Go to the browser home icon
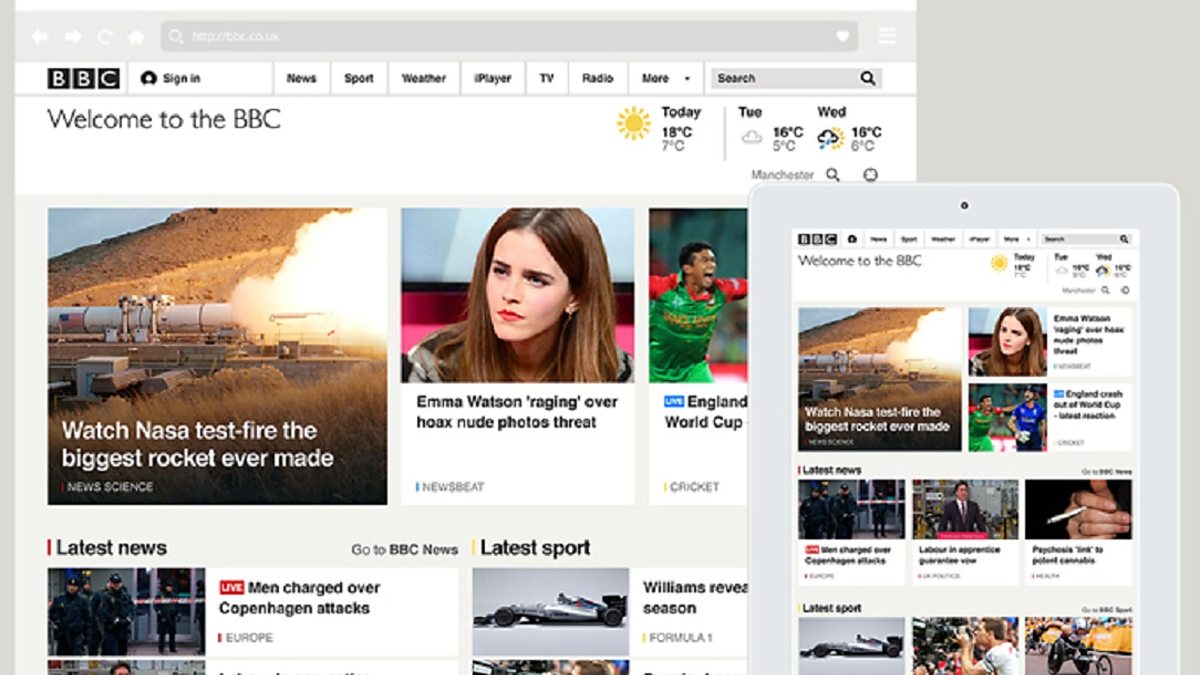Viewport: 1200px width, 675px height. 136,37
